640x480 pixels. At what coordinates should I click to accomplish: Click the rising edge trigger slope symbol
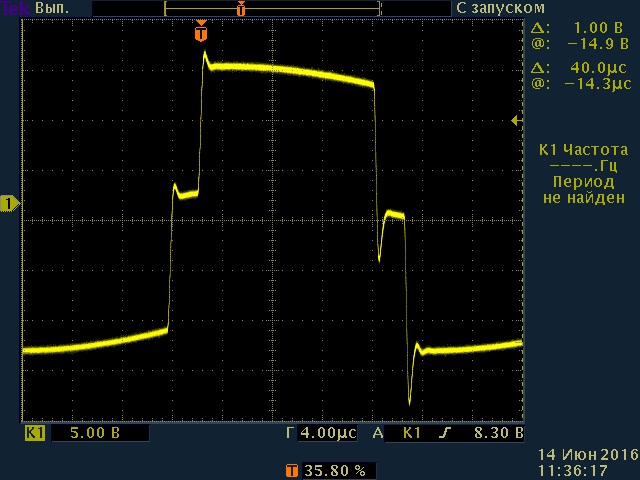439,435
